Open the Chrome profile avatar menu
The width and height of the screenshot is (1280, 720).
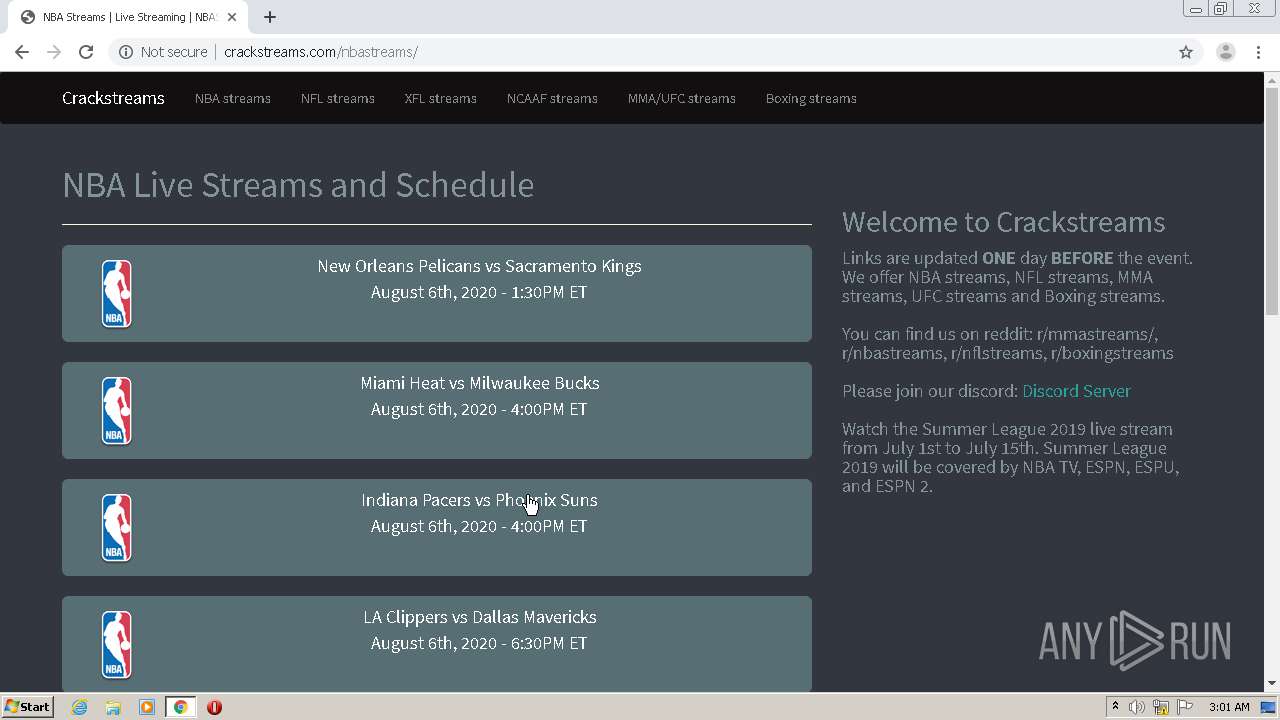[x=1225, y=52]
